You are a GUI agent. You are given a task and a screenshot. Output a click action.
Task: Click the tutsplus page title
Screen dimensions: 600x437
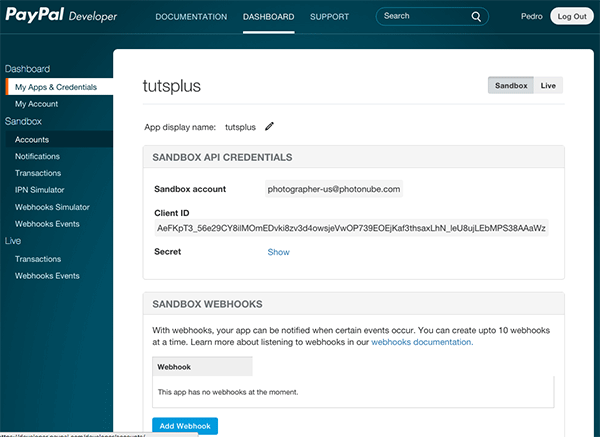tap(171, 86)
